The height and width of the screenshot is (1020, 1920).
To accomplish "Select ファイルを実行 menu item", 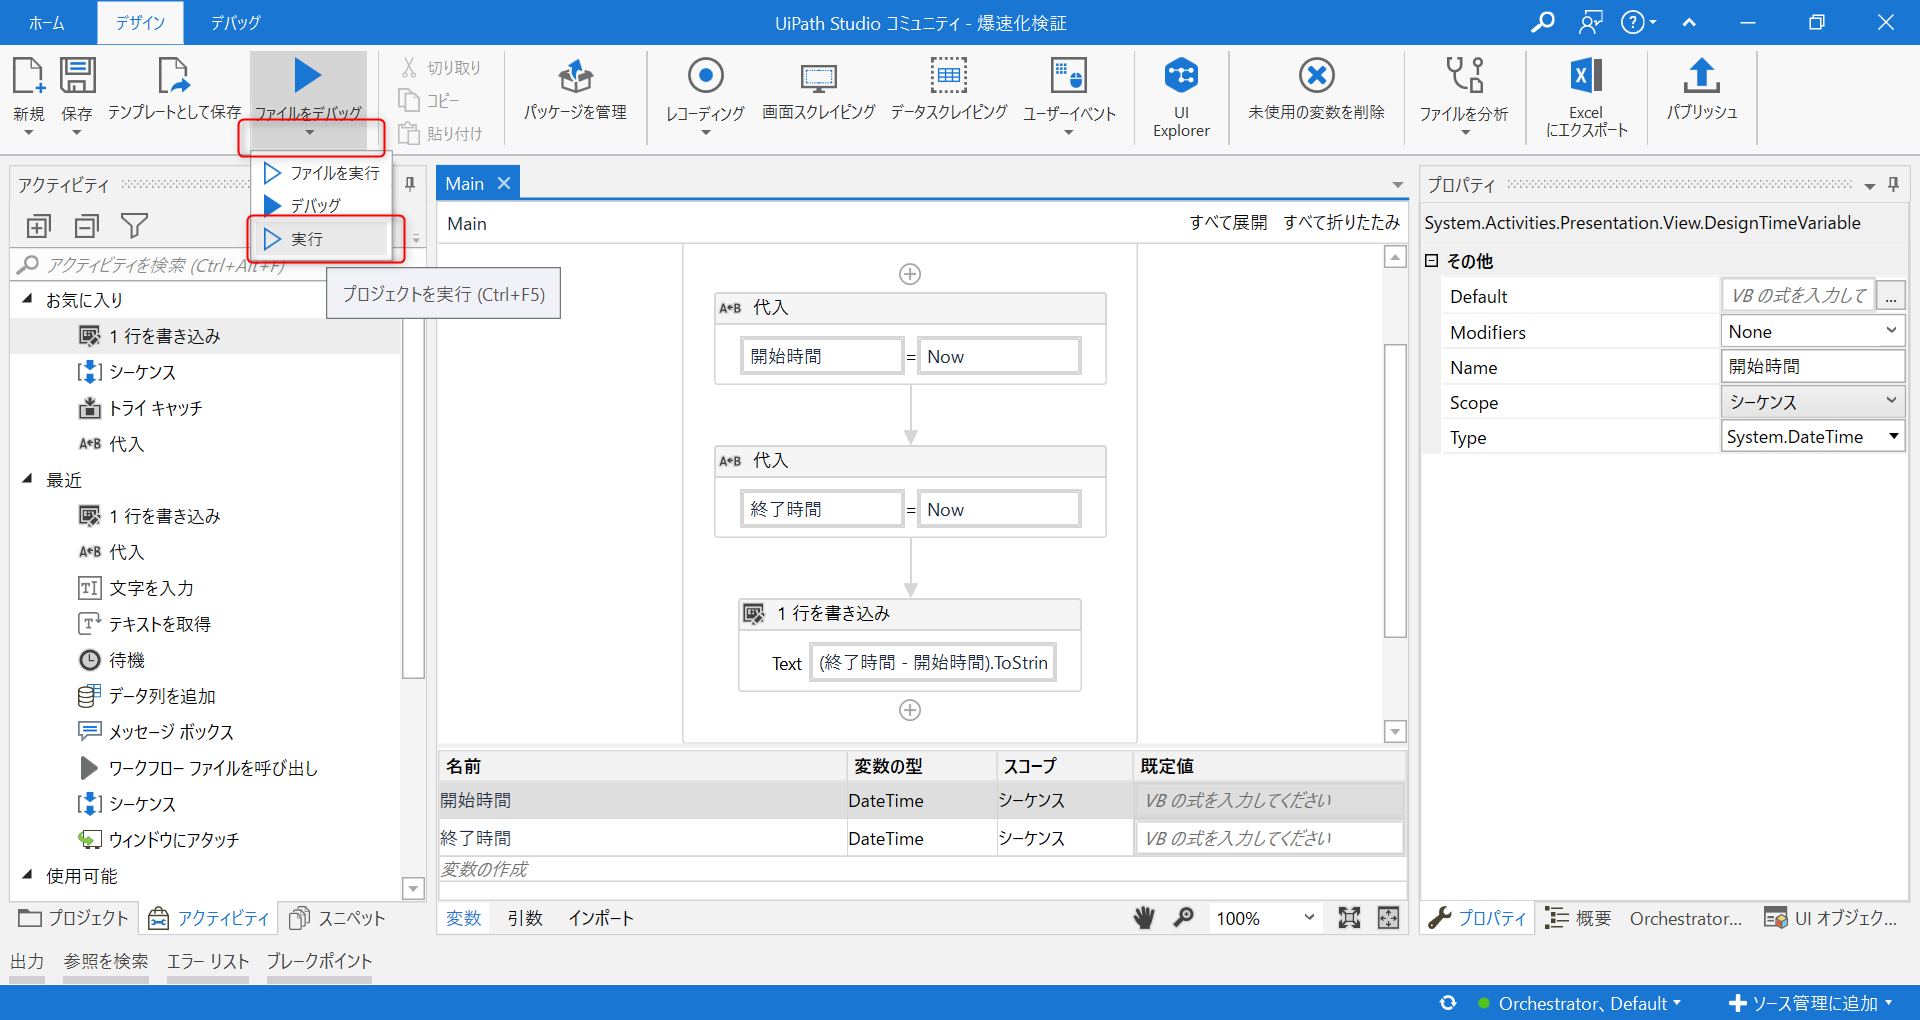I will [321, 173].
